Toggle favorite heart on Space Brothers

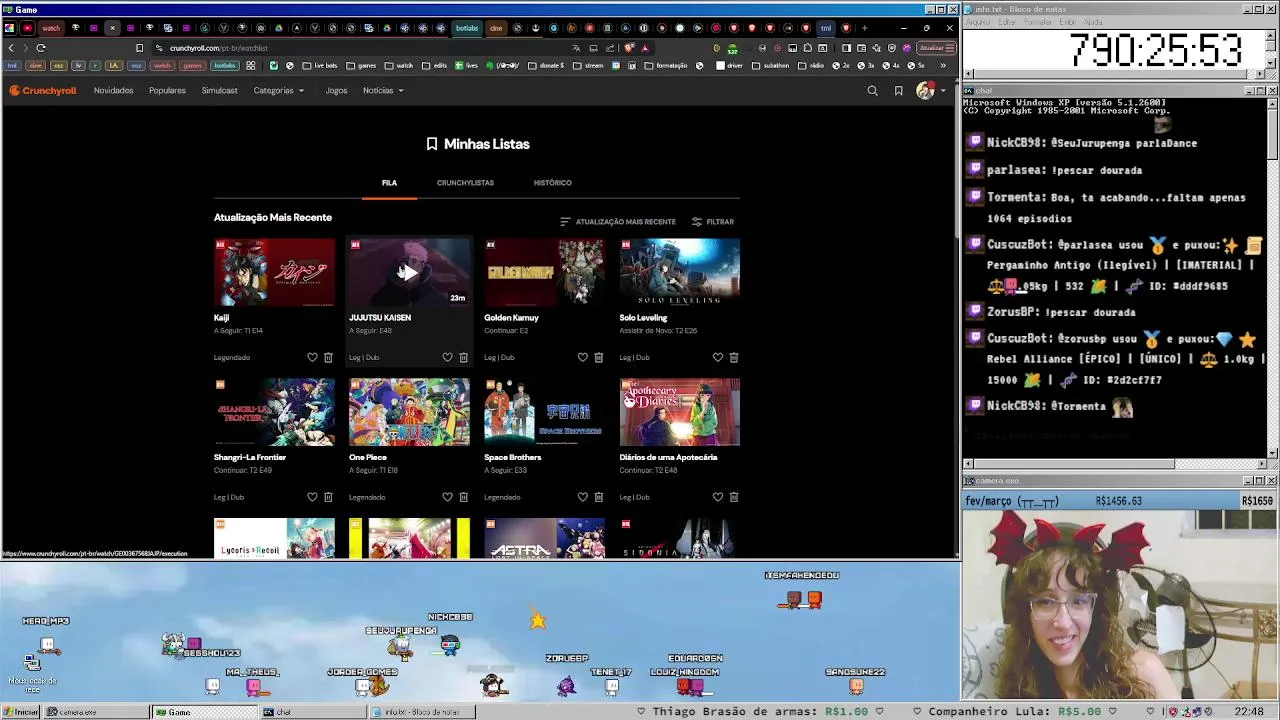[582, 497]
